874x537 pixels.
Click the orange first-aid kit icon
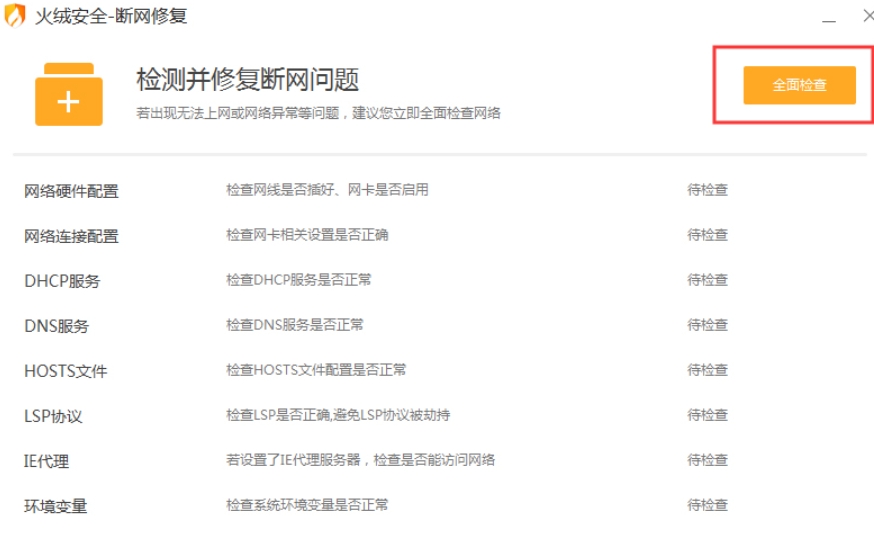69,94
